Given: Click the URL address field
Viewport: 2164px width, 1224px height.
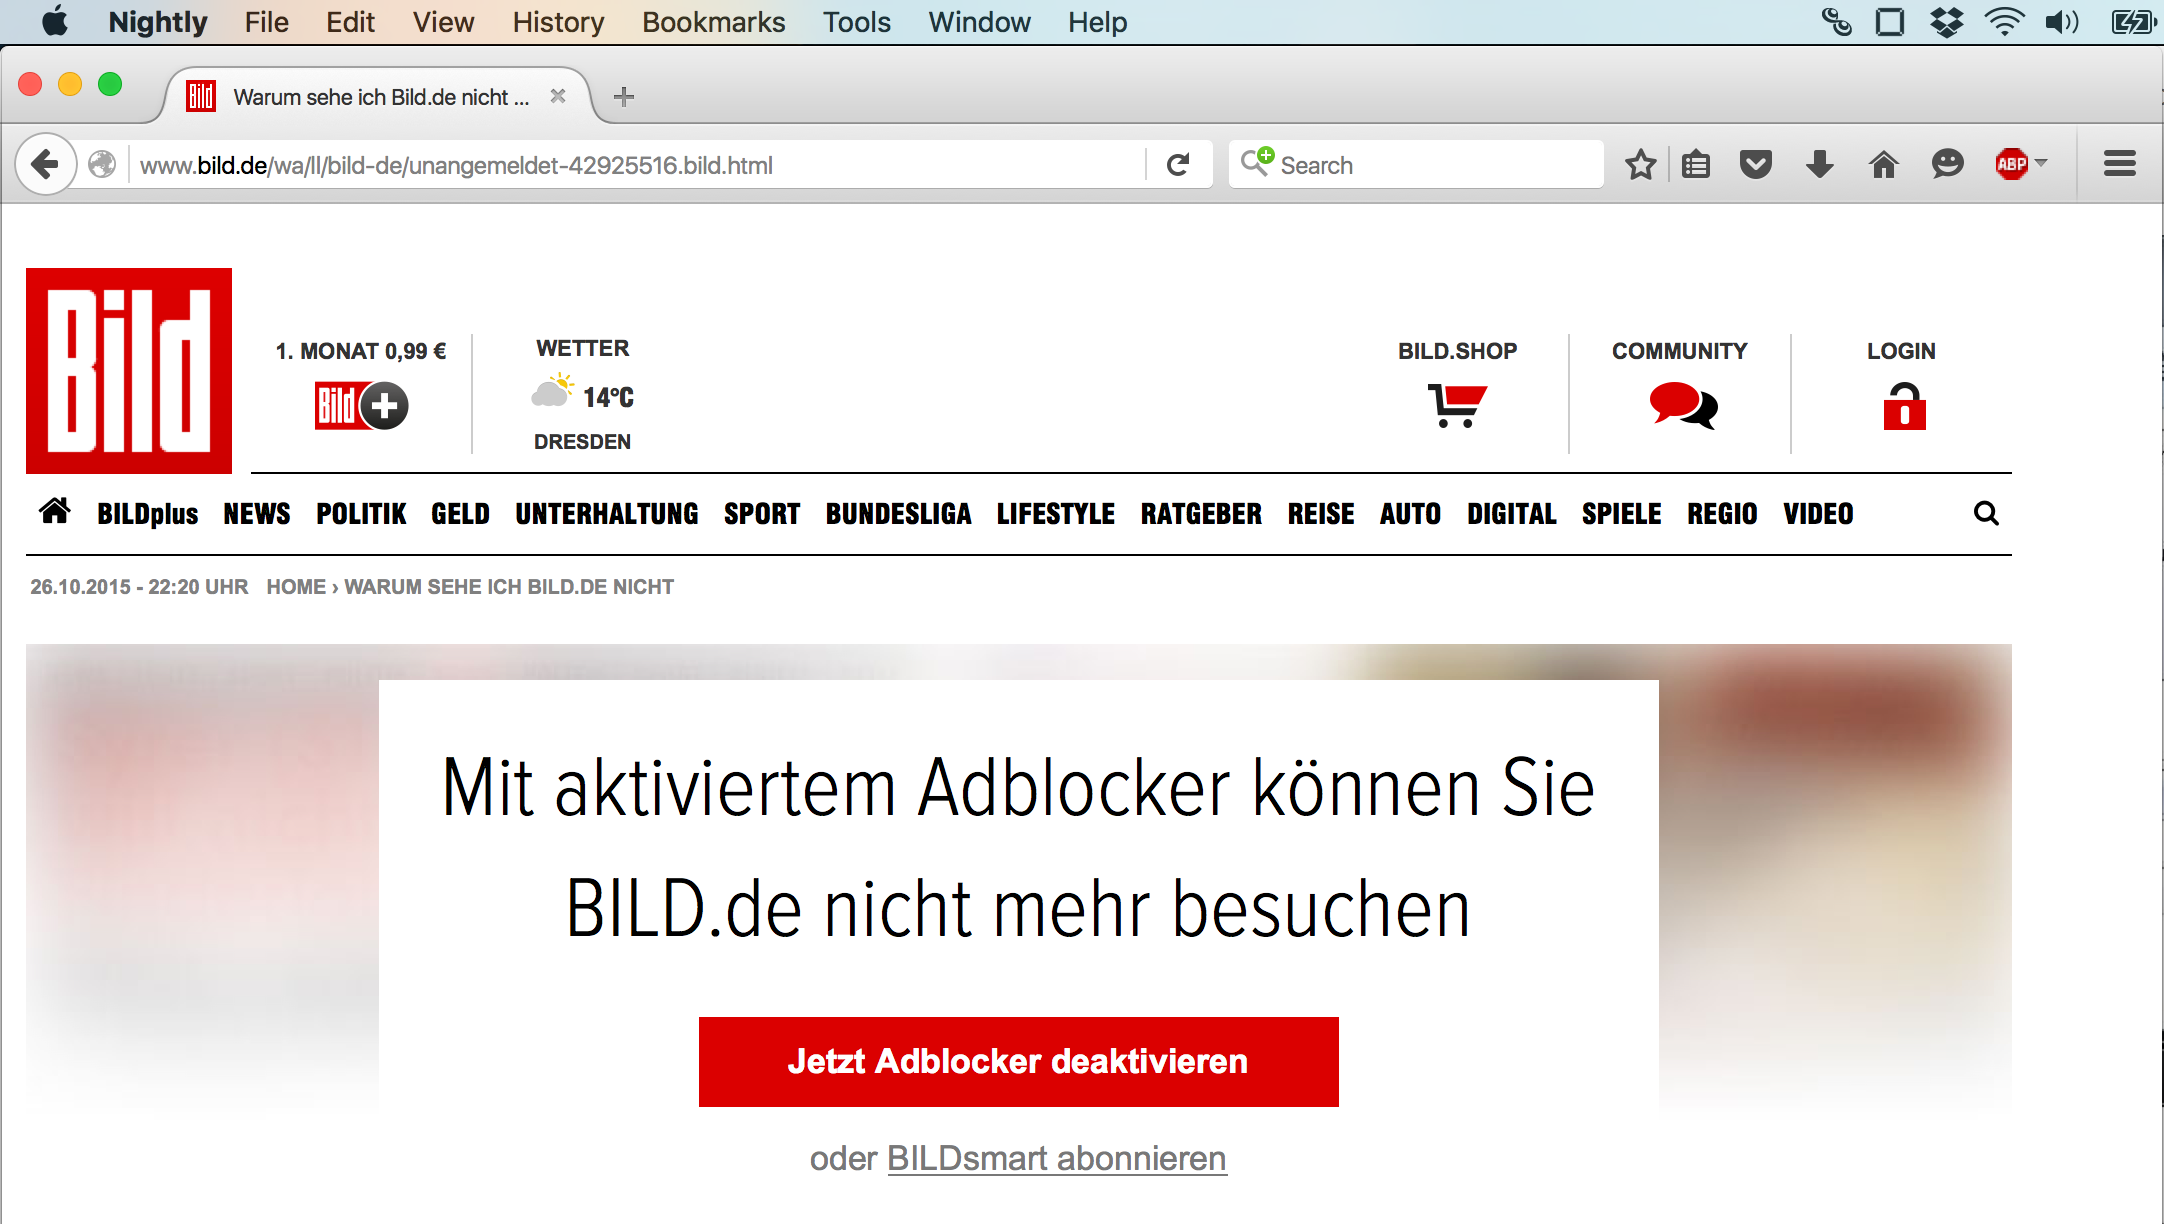Looking at the screenshot, I should 640,165.
